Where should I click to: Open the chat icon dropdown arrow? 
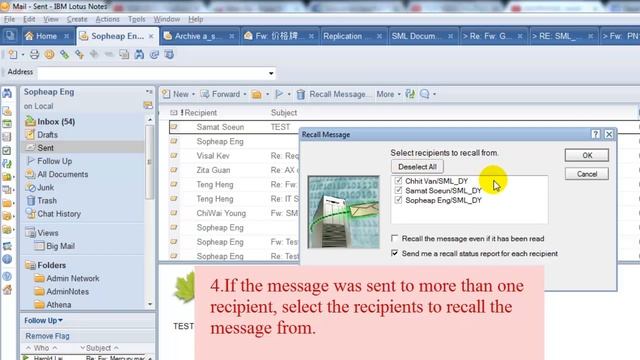434,94
